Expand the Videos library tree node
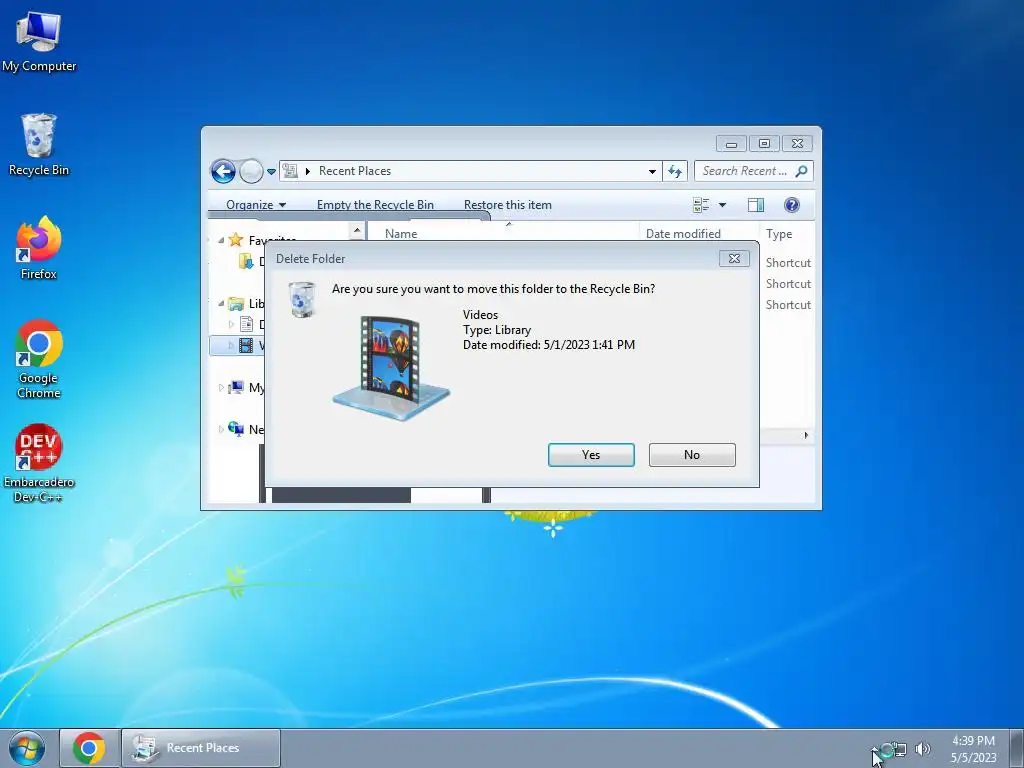The width and height of the screenshot is (1024, 768). tap(231, 345)
